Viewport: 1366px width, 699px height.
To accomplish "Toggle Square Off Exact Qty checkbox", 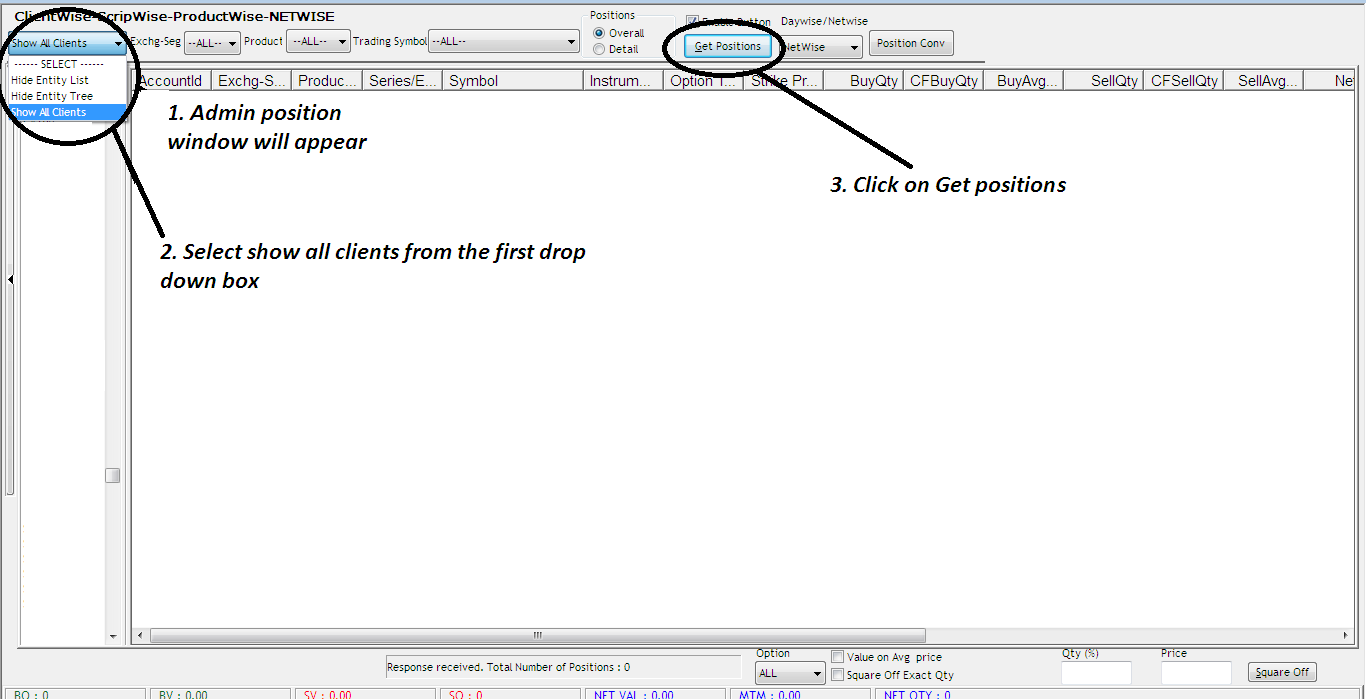I will [838, 675].
